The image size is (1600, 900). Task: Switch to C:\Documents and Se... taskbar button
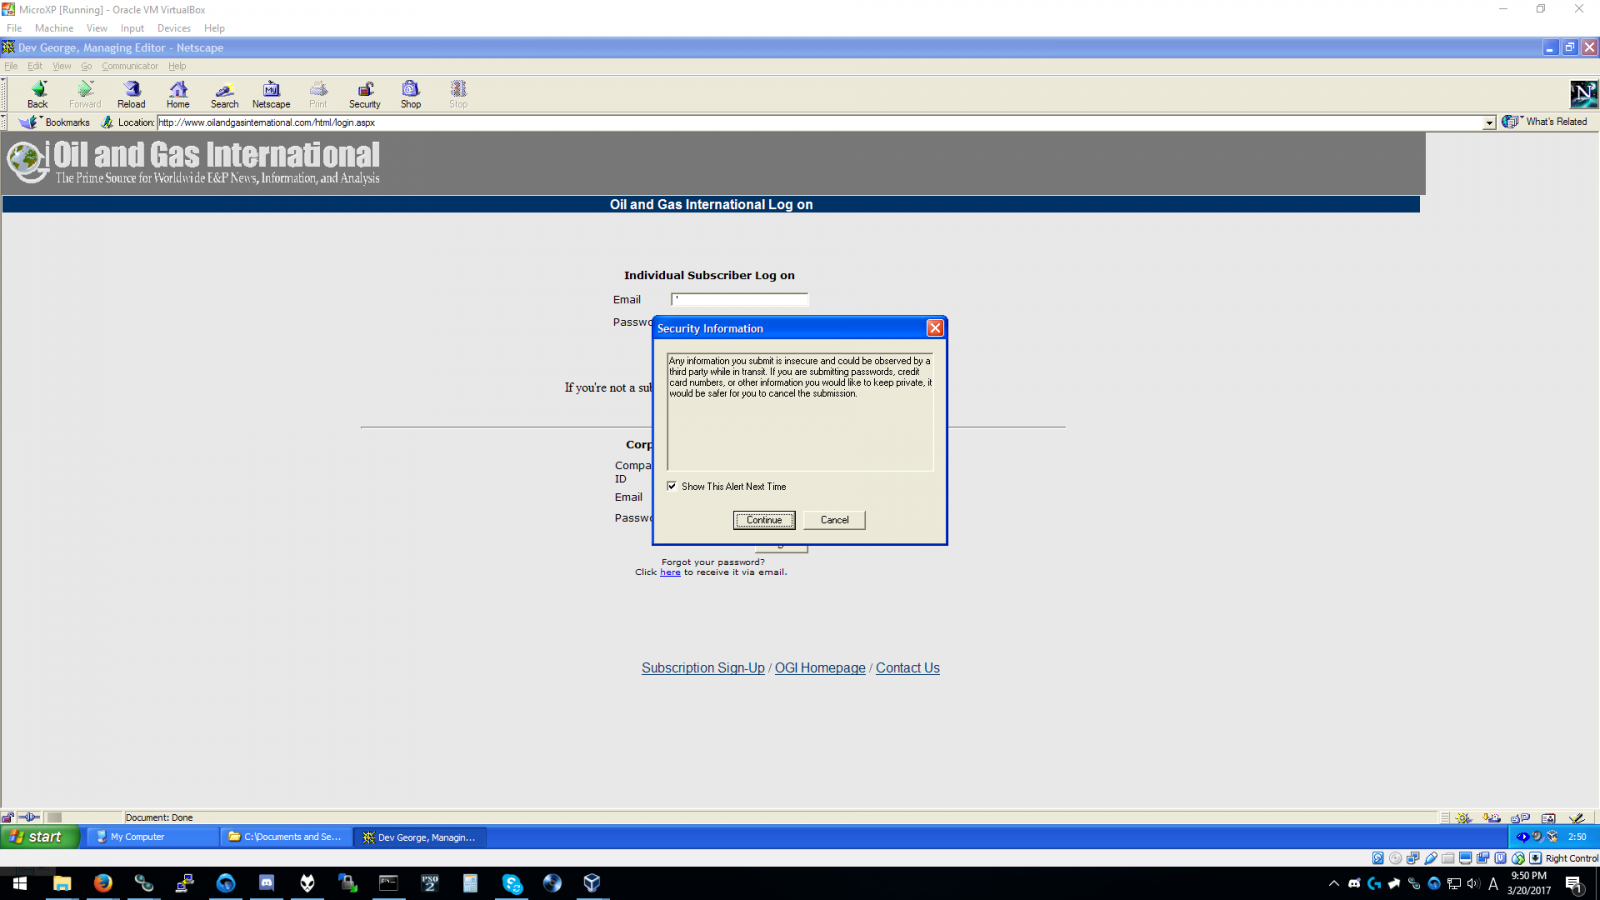tap(286, 837)
